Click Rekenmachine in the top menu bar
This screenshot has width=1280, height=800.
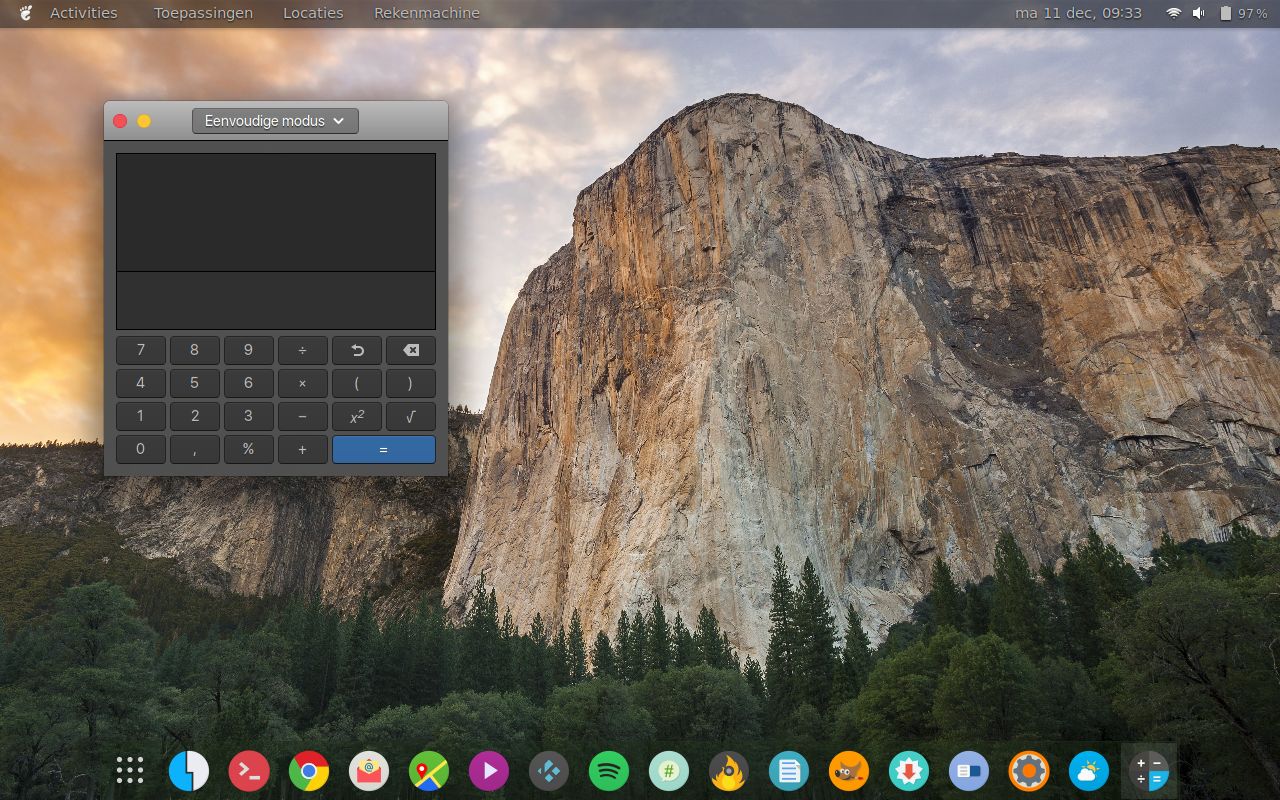coord(425,13)
